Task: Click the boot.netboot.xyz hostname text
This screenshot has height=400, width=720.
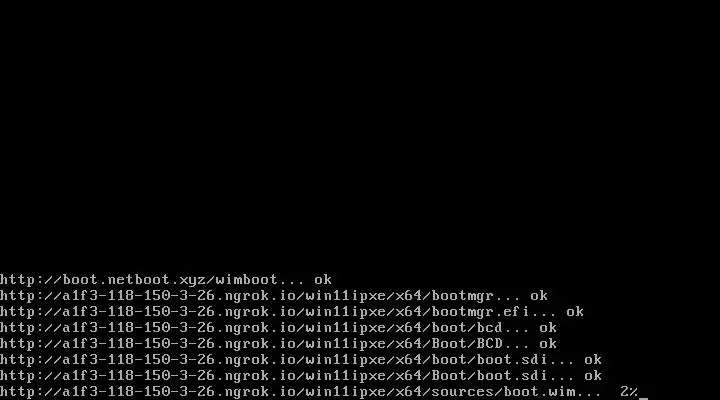Action: click(x=134, y=280)
